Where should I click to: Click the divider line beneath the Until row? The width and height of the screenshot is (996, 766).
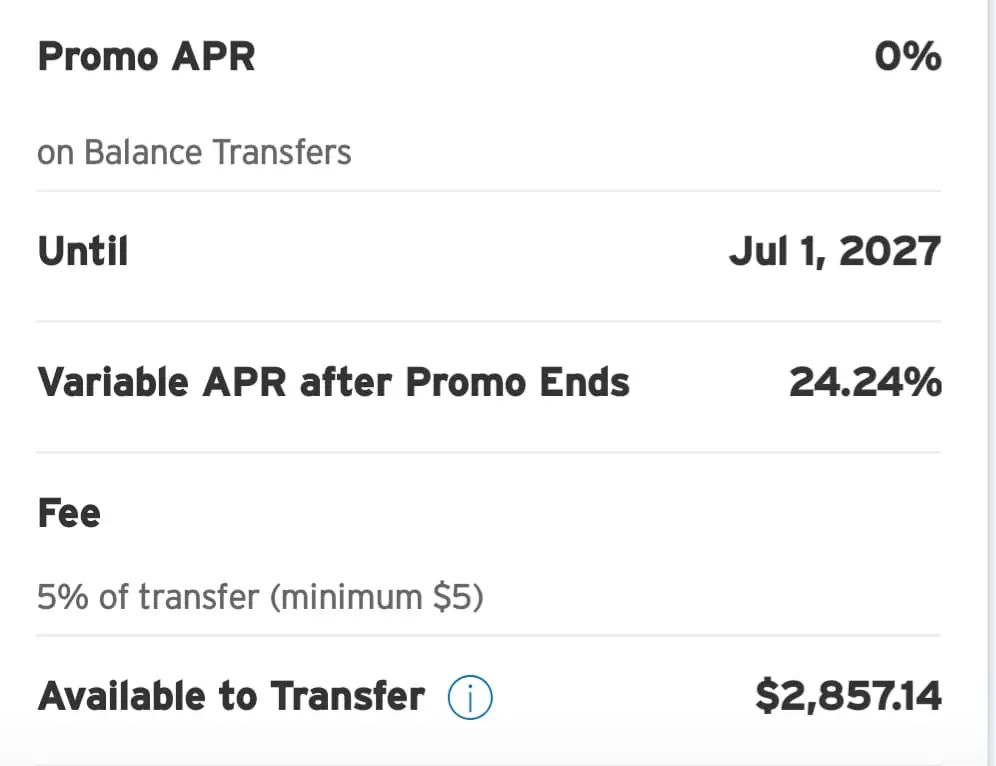[x=488, y=321]
